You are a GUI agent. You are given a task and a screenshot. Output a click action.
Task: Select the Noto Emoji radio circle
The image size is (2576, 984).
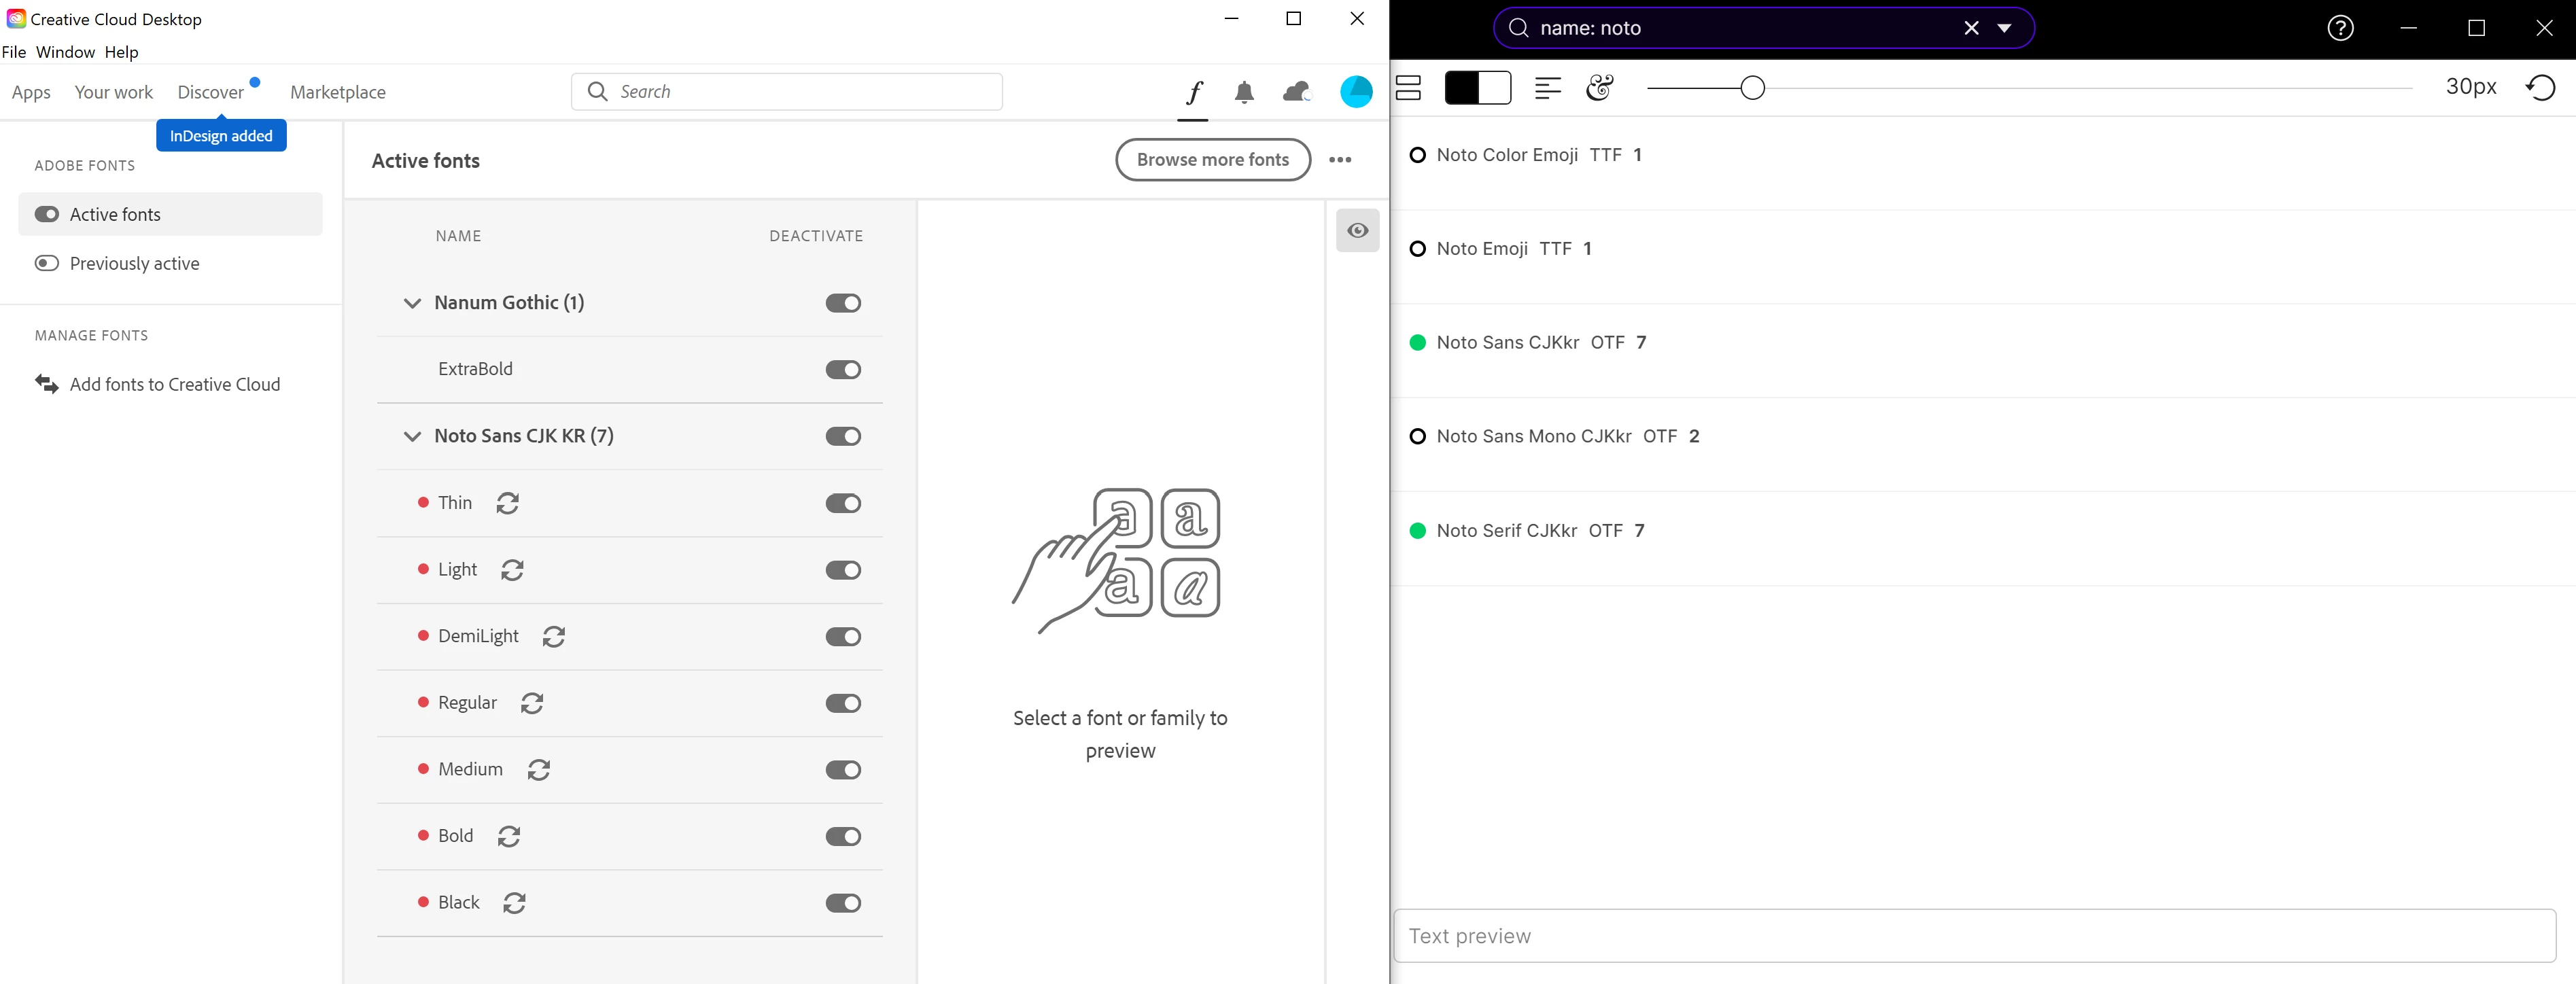click(x=1417, y=249)
